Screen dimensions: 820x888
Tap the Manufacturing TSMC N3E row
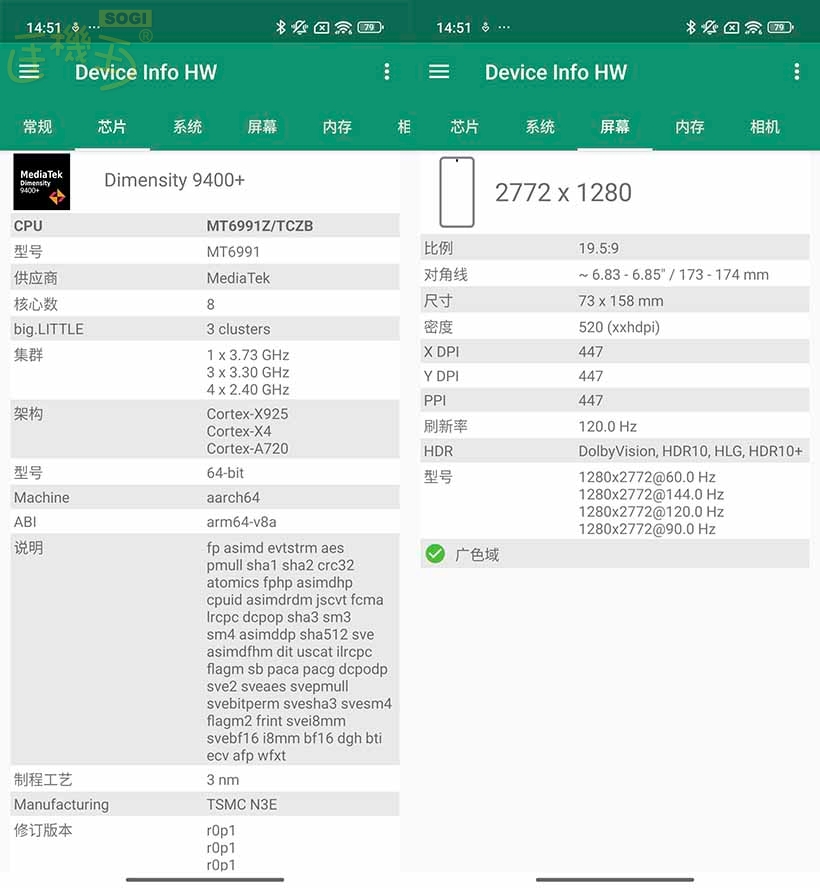click(205, 804)
